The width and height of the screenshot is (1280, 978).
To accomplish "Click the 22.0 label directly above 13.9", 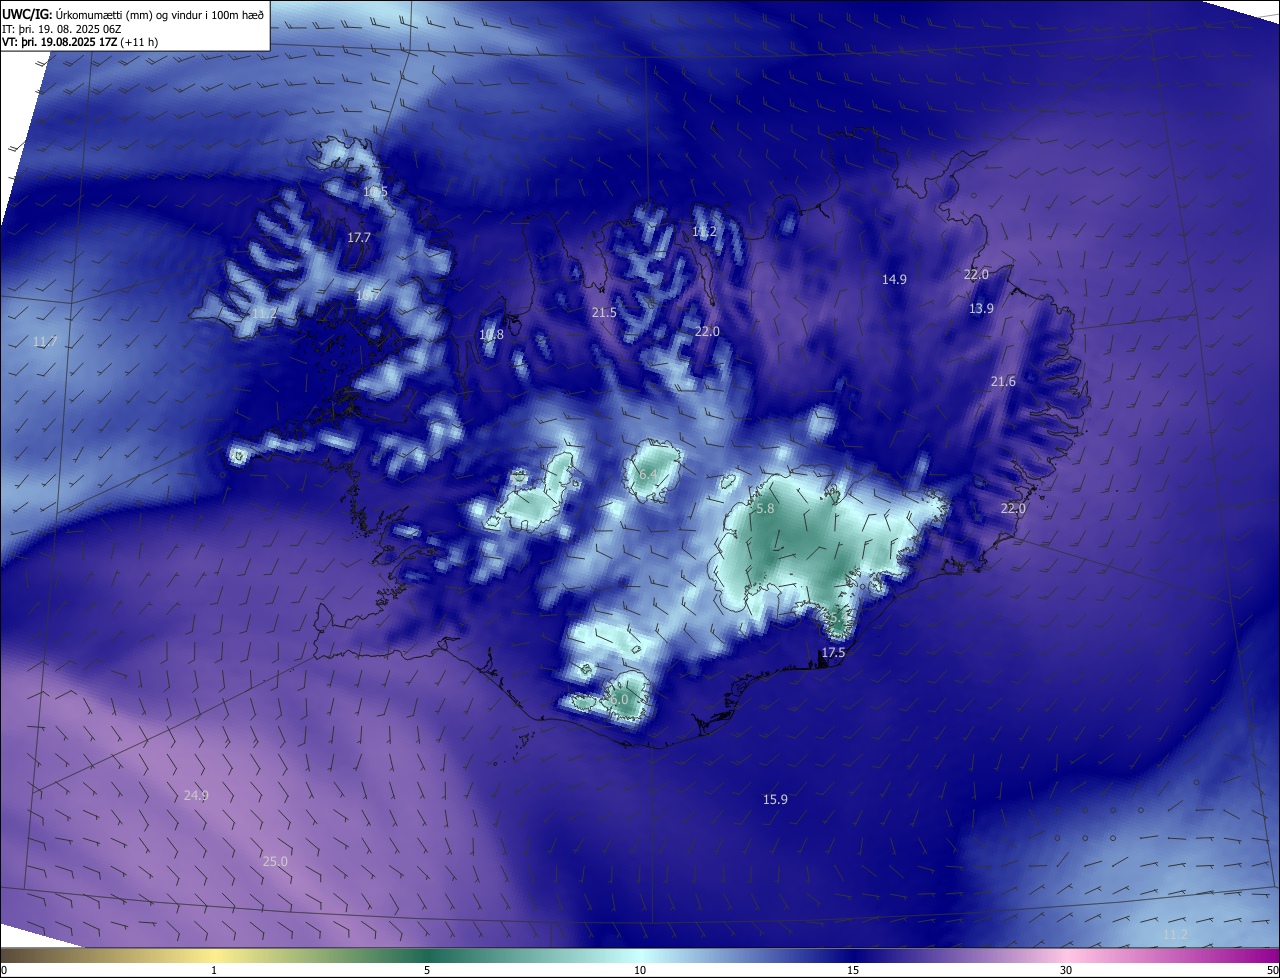I will pyautogui.click(x=976, y=275).
